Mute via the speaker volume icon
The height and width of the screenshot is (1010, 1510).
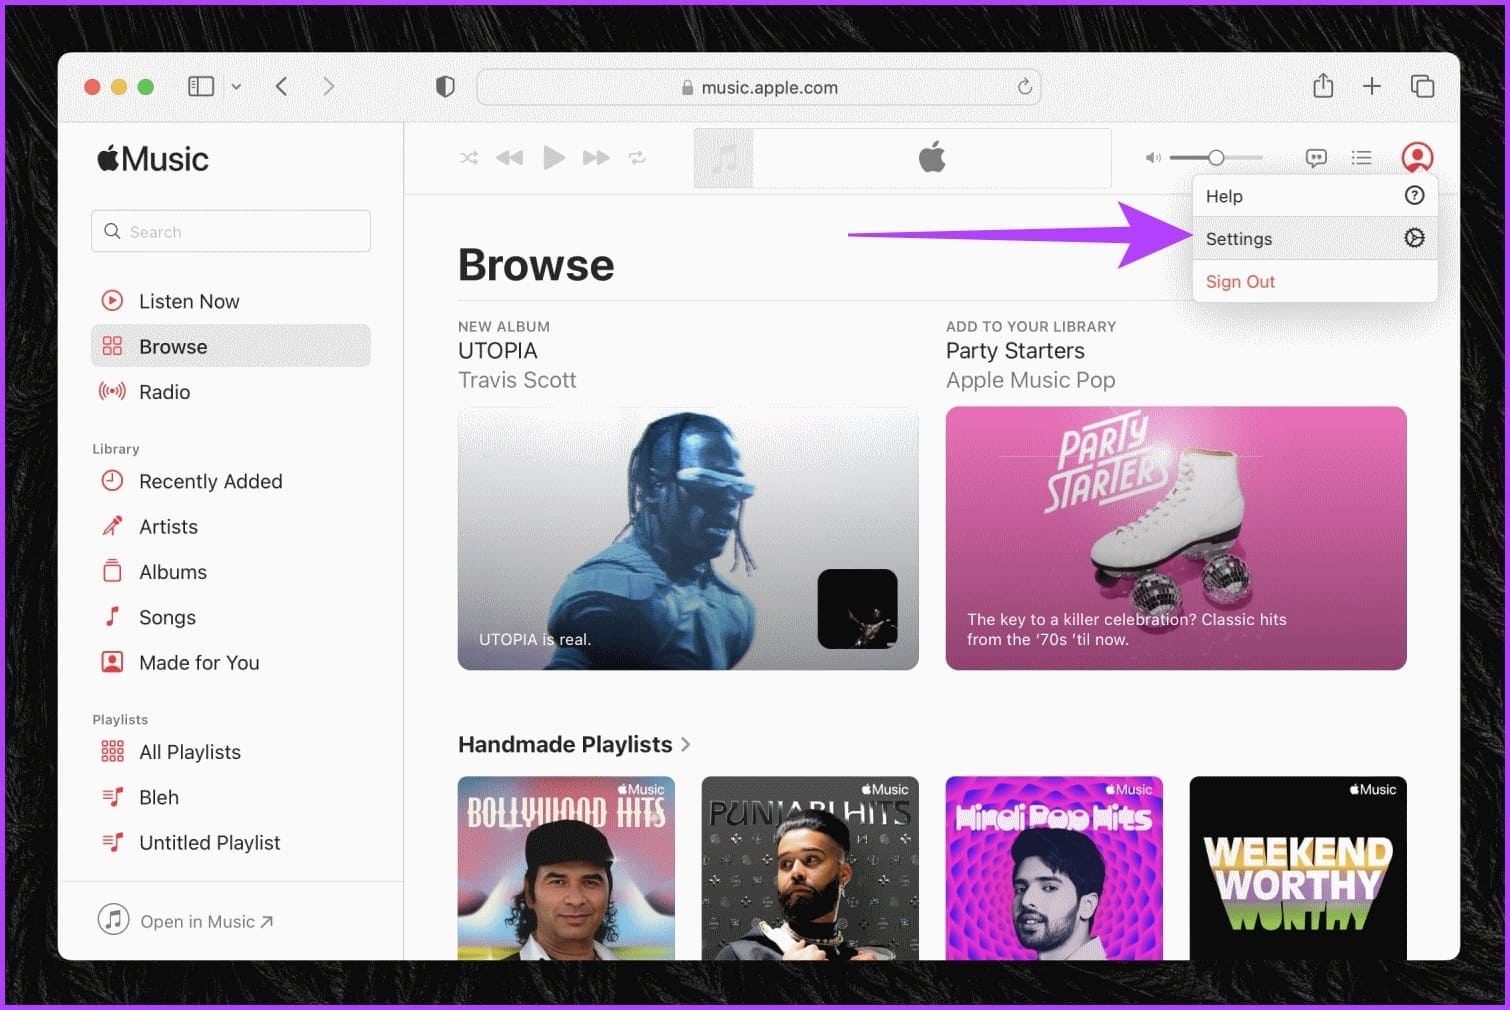(x=1153, y=158)
